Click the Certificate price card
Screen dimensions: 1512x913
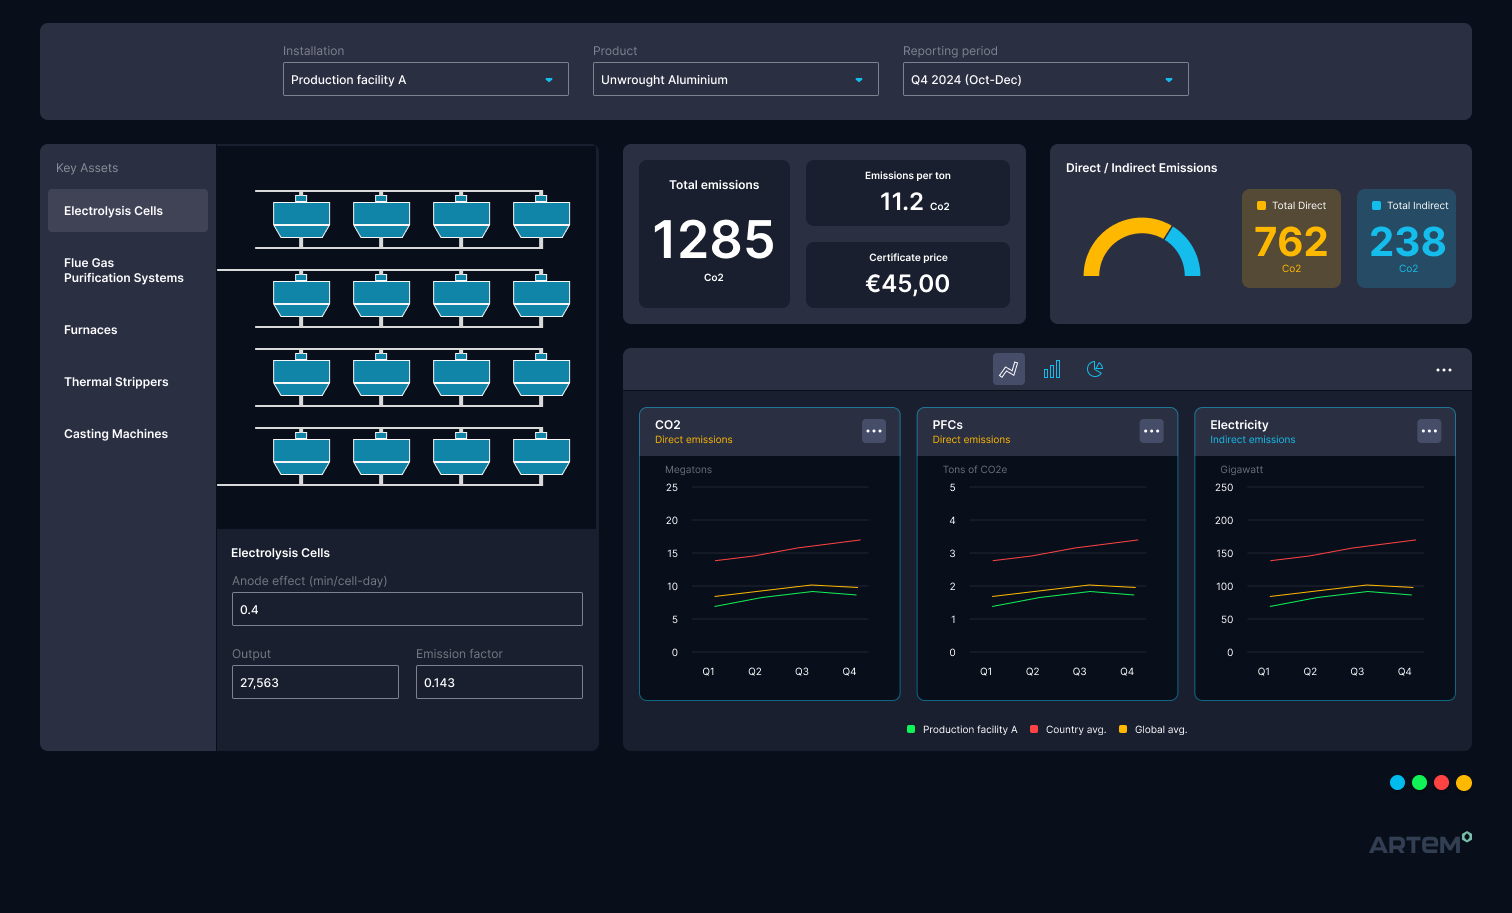[x=908, y=275]
